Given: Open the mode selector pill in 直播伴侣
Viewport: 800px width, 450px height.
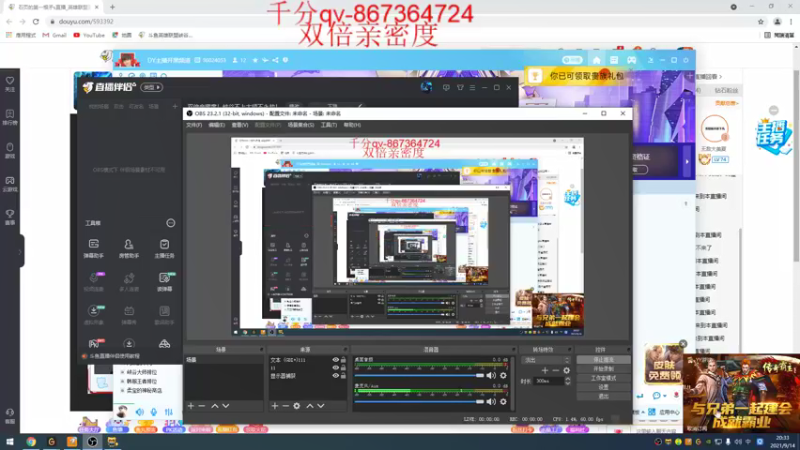Looking at the screenshot, I should pos(152,88).
